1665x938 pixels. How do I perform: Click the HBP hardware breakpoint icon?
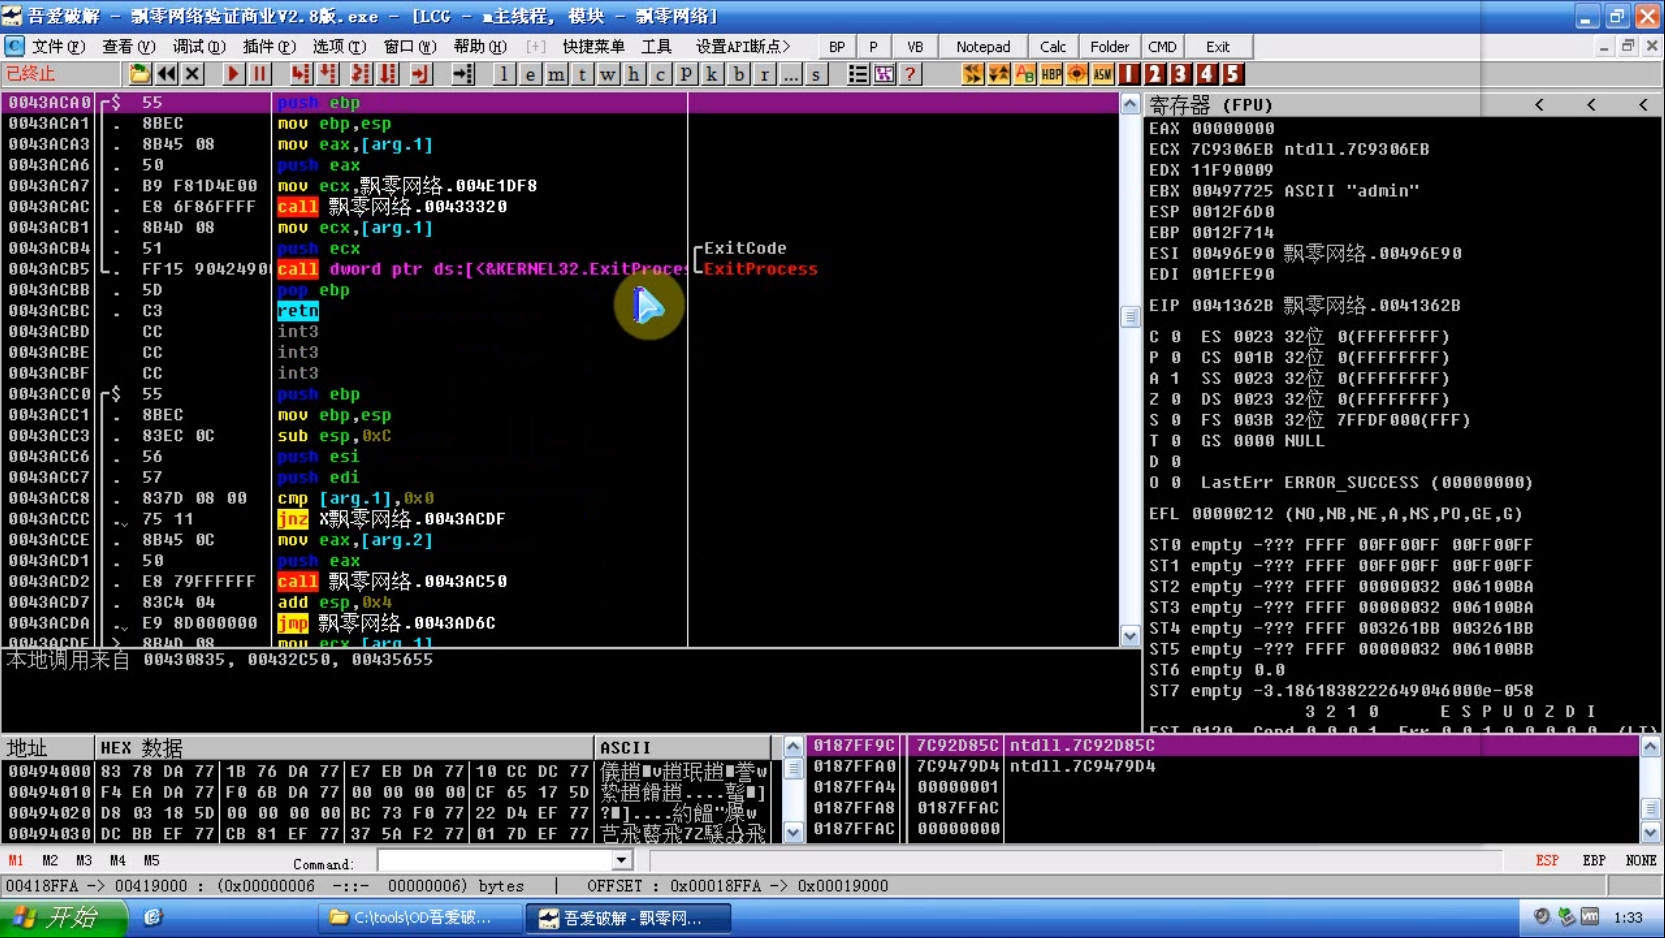click(1051, 74)
